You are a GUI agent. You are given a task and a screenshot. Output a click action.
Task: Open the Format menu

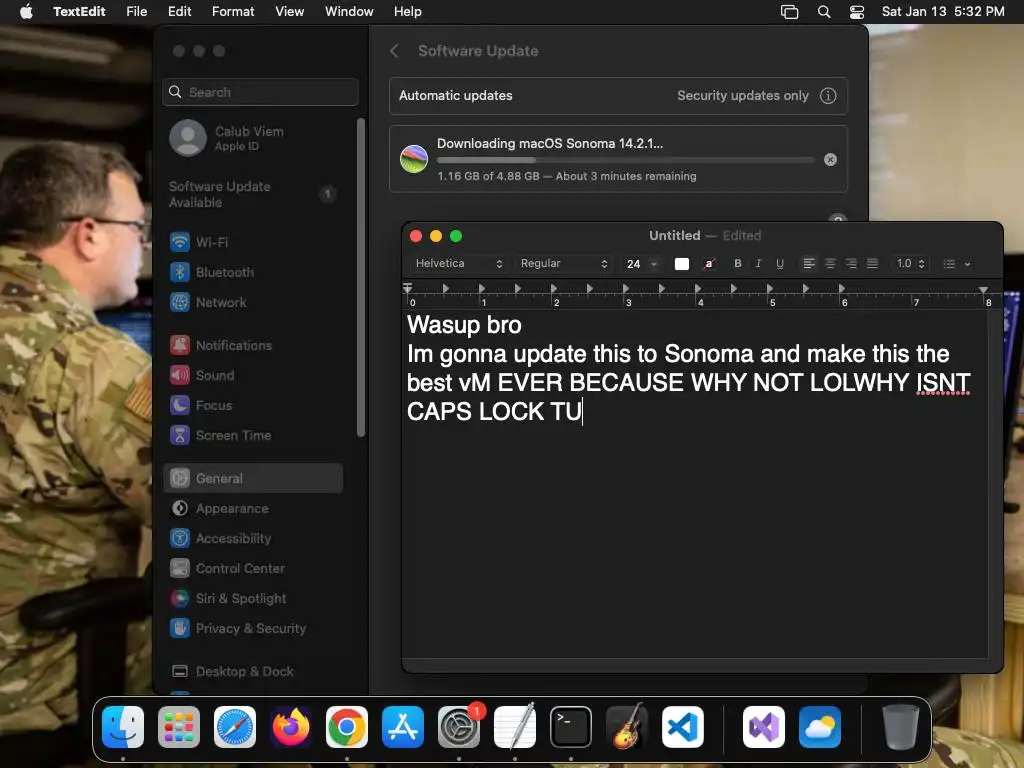click(233, 11)
